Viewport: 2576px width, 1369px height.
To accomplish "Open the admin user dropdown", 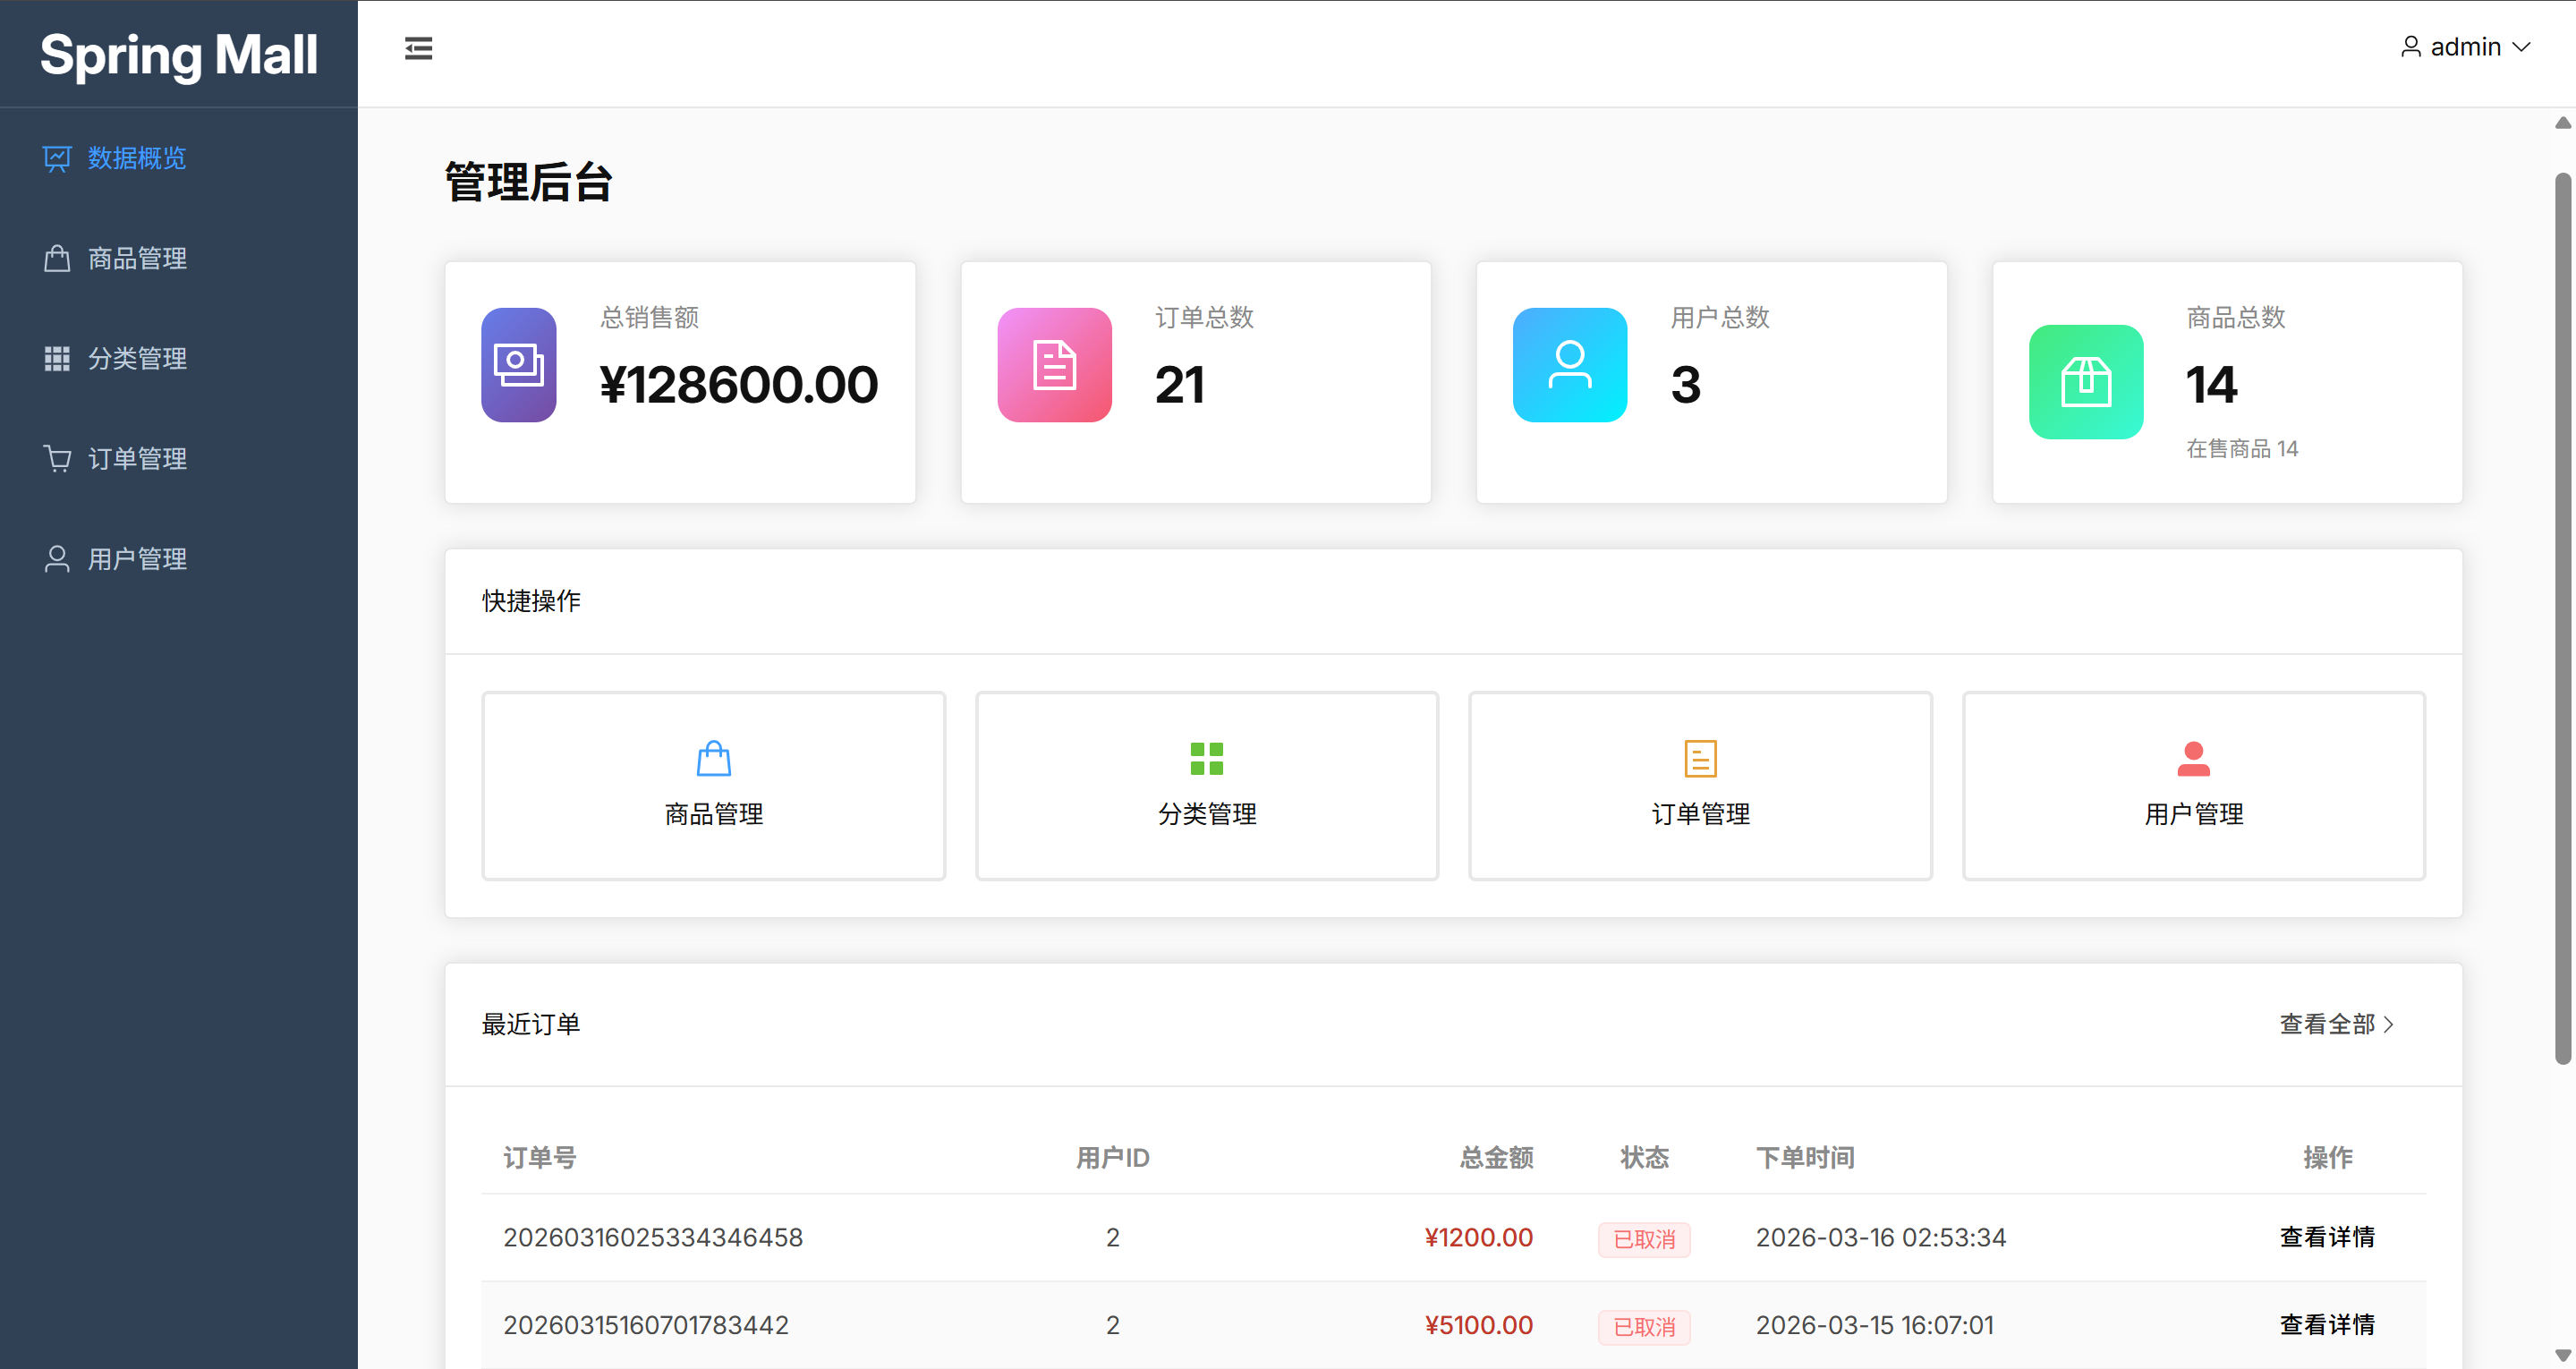I will [x=2464, y=47].
